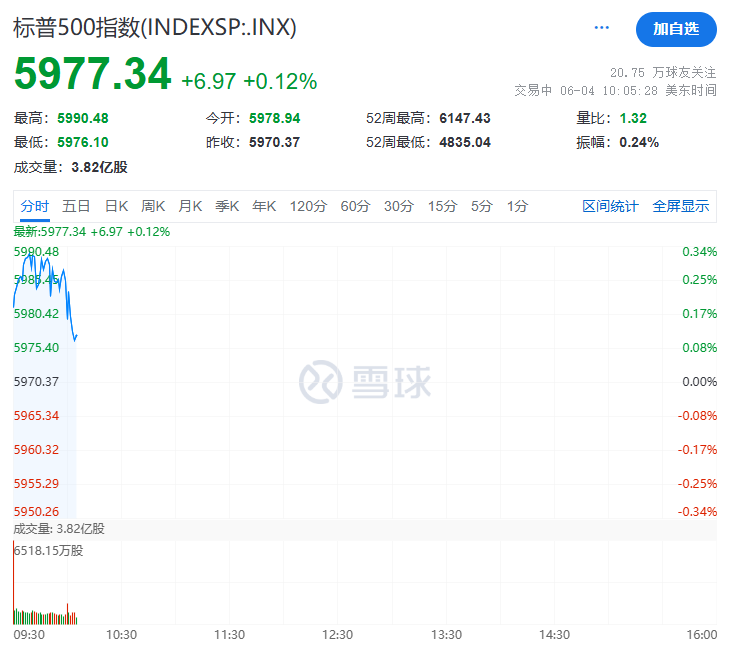The image size is (729, 664).
Task: Click 全屏显示 fullscreen display link
Action: pos(681,206)
